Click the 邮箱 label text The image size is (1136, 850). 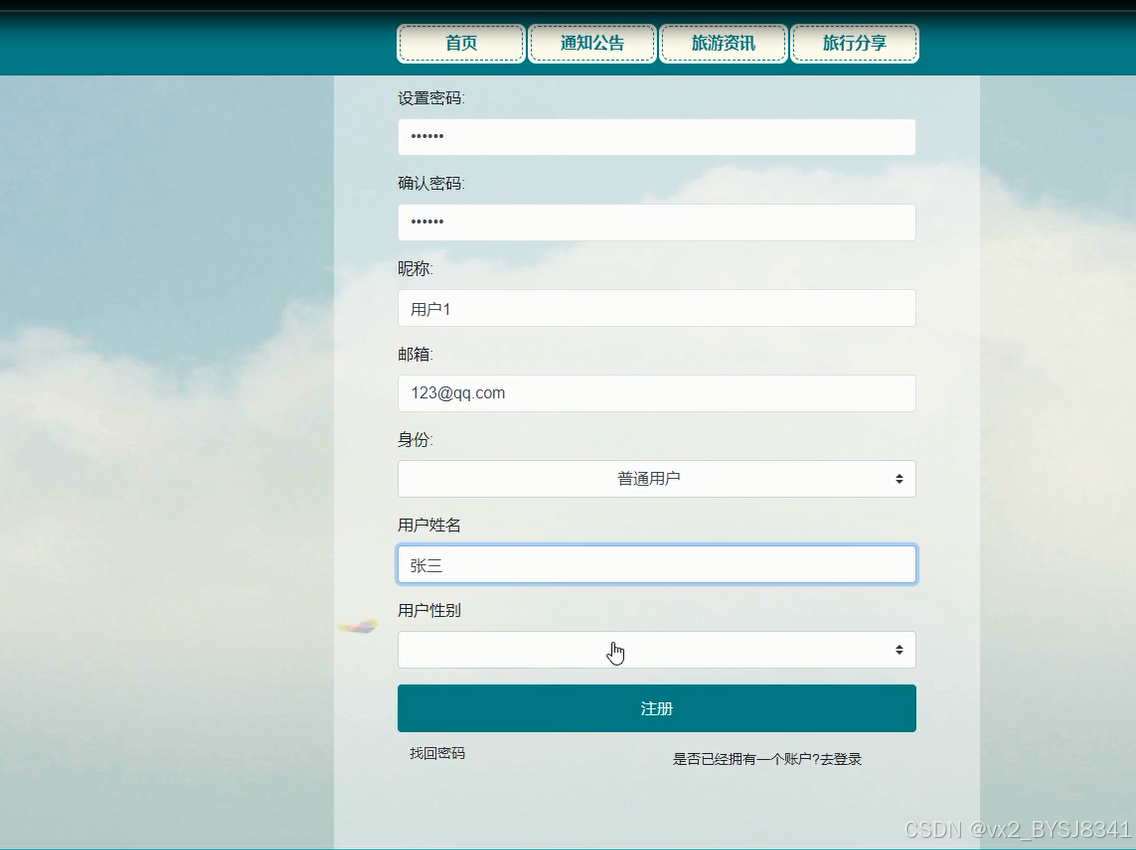[x=415, y=354]
